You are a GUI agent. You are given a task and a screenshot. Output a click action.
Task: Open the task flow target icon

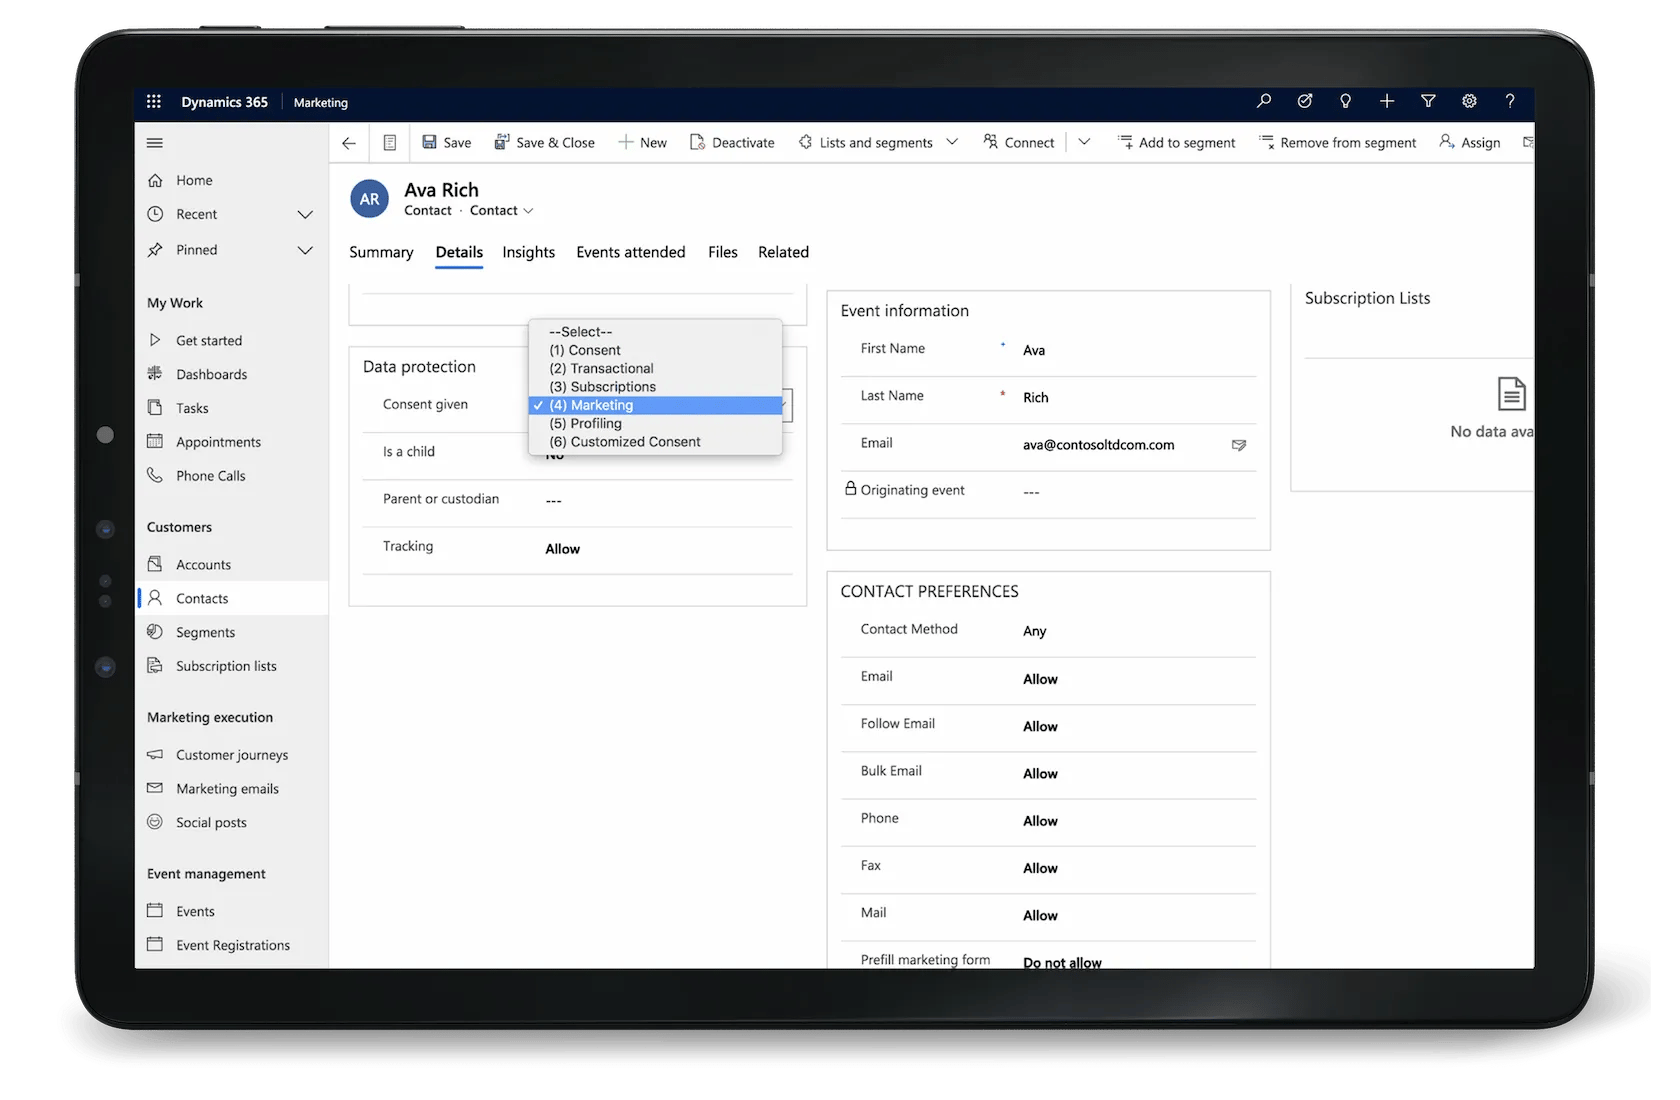click(x=1305, y=101)
